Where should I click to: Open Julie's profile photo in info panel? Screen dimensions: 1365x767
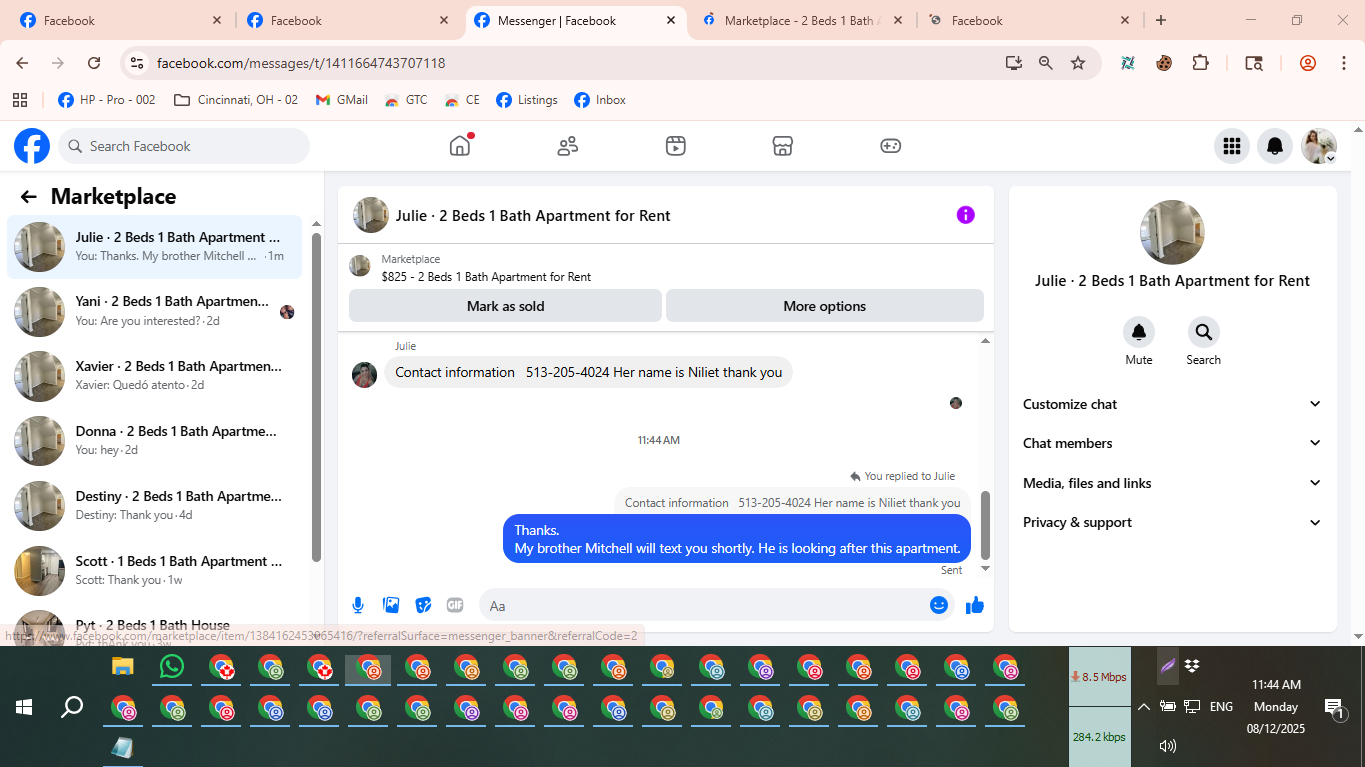(1172, 232)
